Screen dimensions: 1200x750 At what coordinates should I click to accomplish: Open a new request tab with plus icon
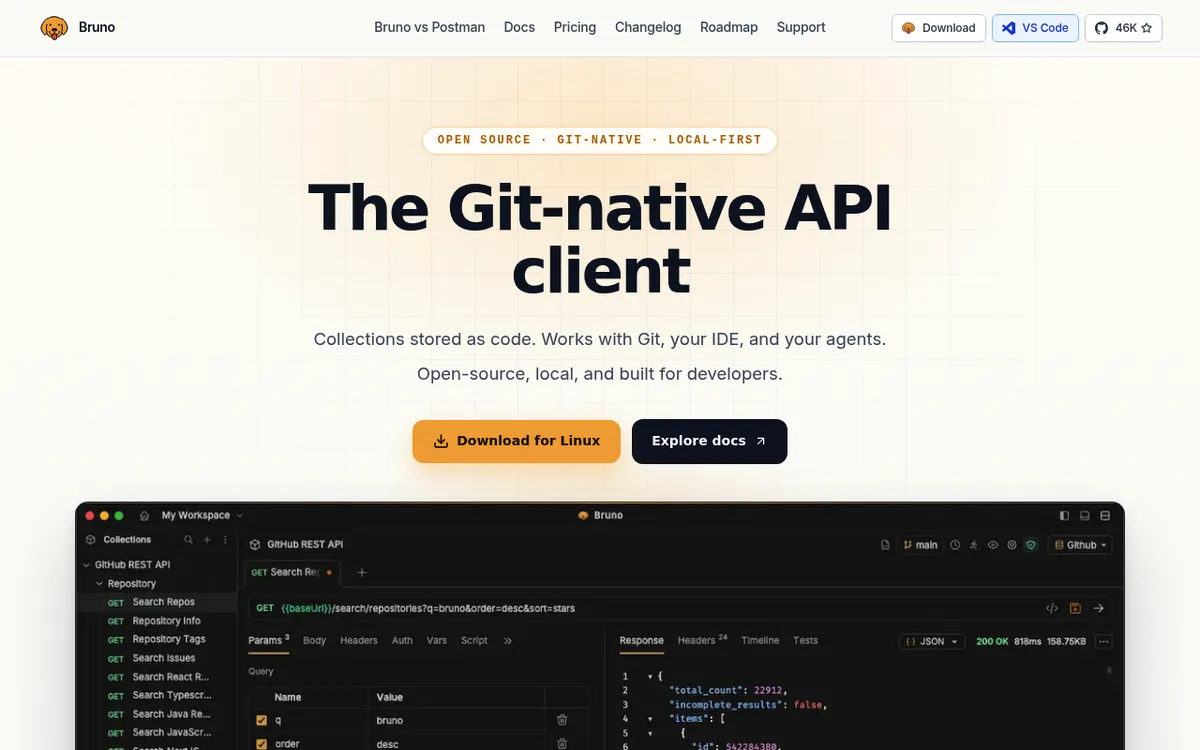362,572
